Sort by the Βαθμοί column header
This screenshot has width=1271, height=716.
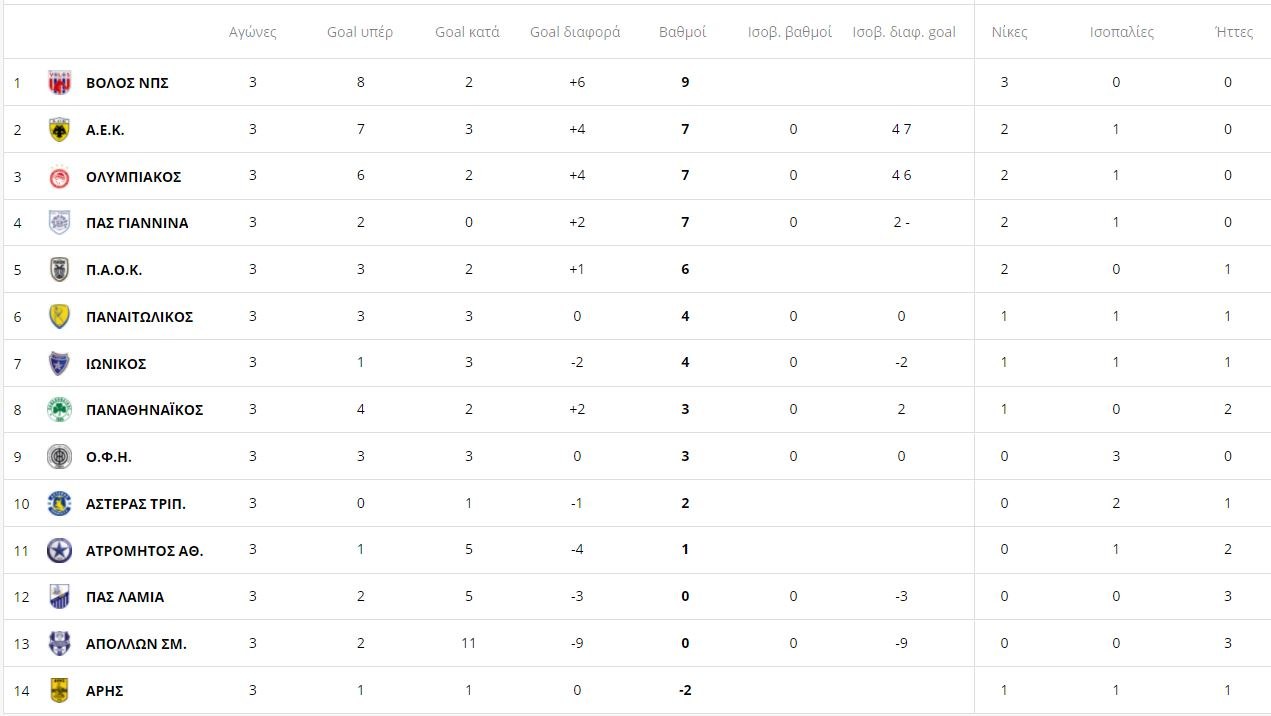point(682,32)
